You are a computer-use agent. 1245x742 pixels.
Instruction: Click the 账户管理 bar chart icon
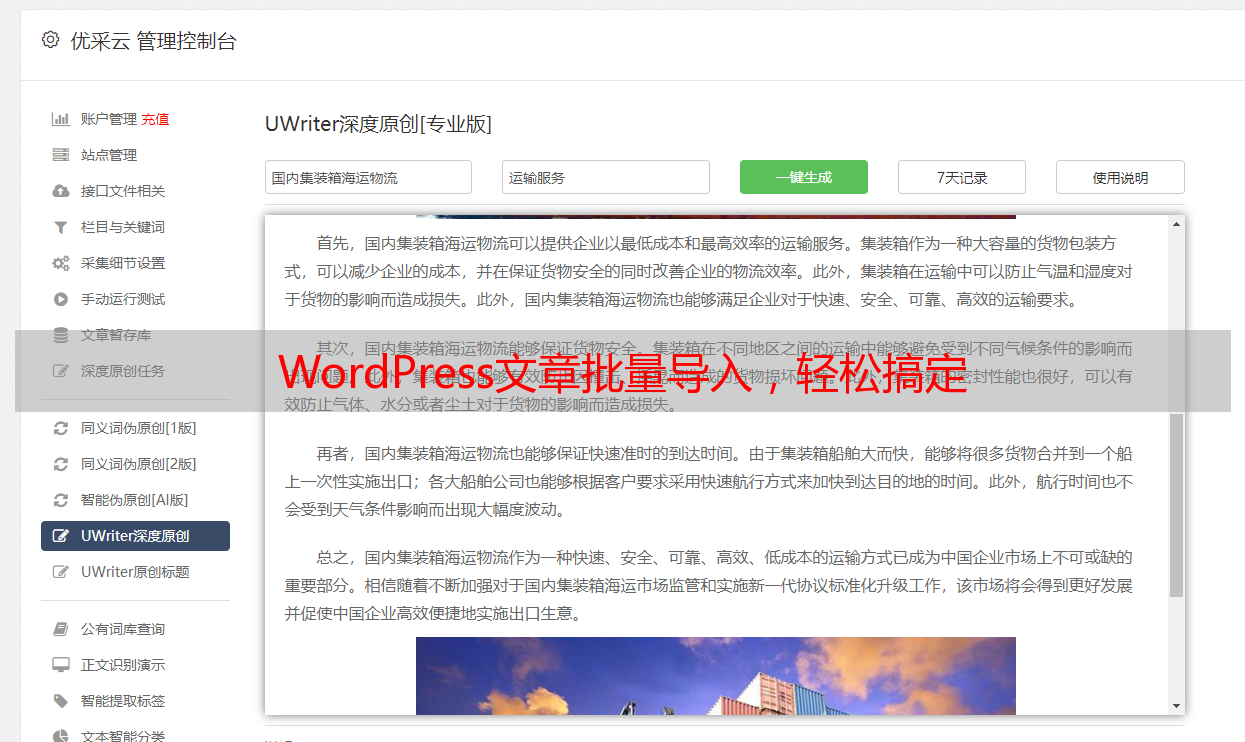click(x=61, y=119)
